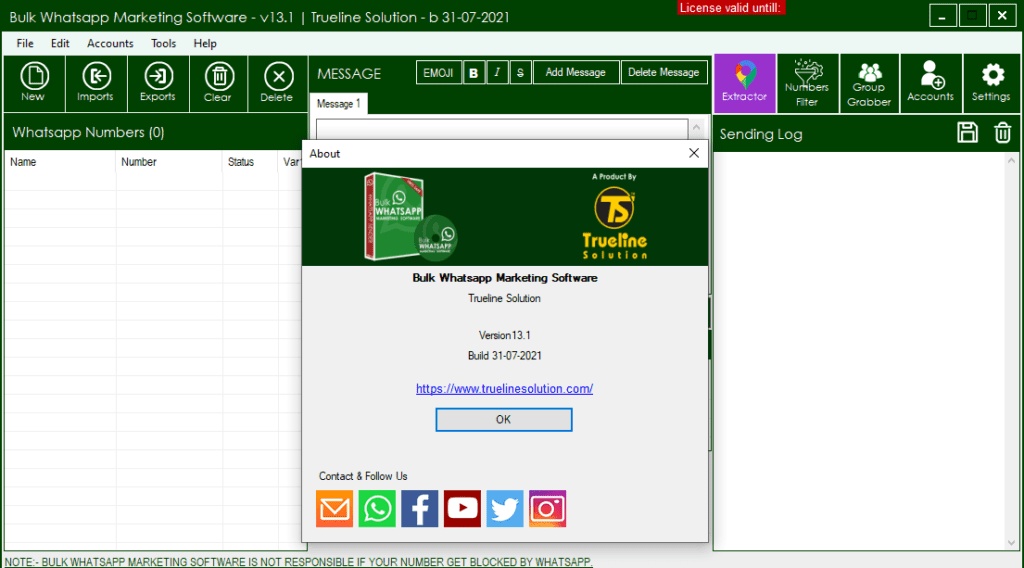Viewport: 1024px width, 568px height.
Task: Open the Instagram follow icon
Action: [x=547, y=509]
